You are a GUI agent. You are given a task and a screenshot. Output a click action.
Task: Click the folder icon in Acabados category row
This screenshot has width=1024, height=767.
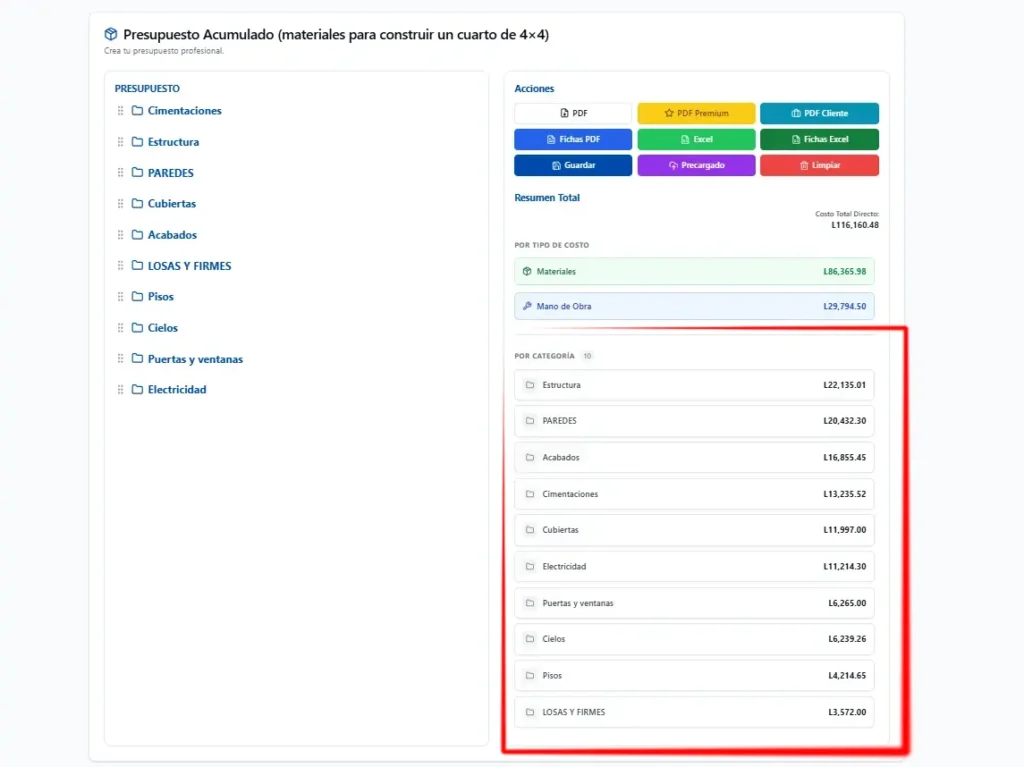(x=530, y=458)
